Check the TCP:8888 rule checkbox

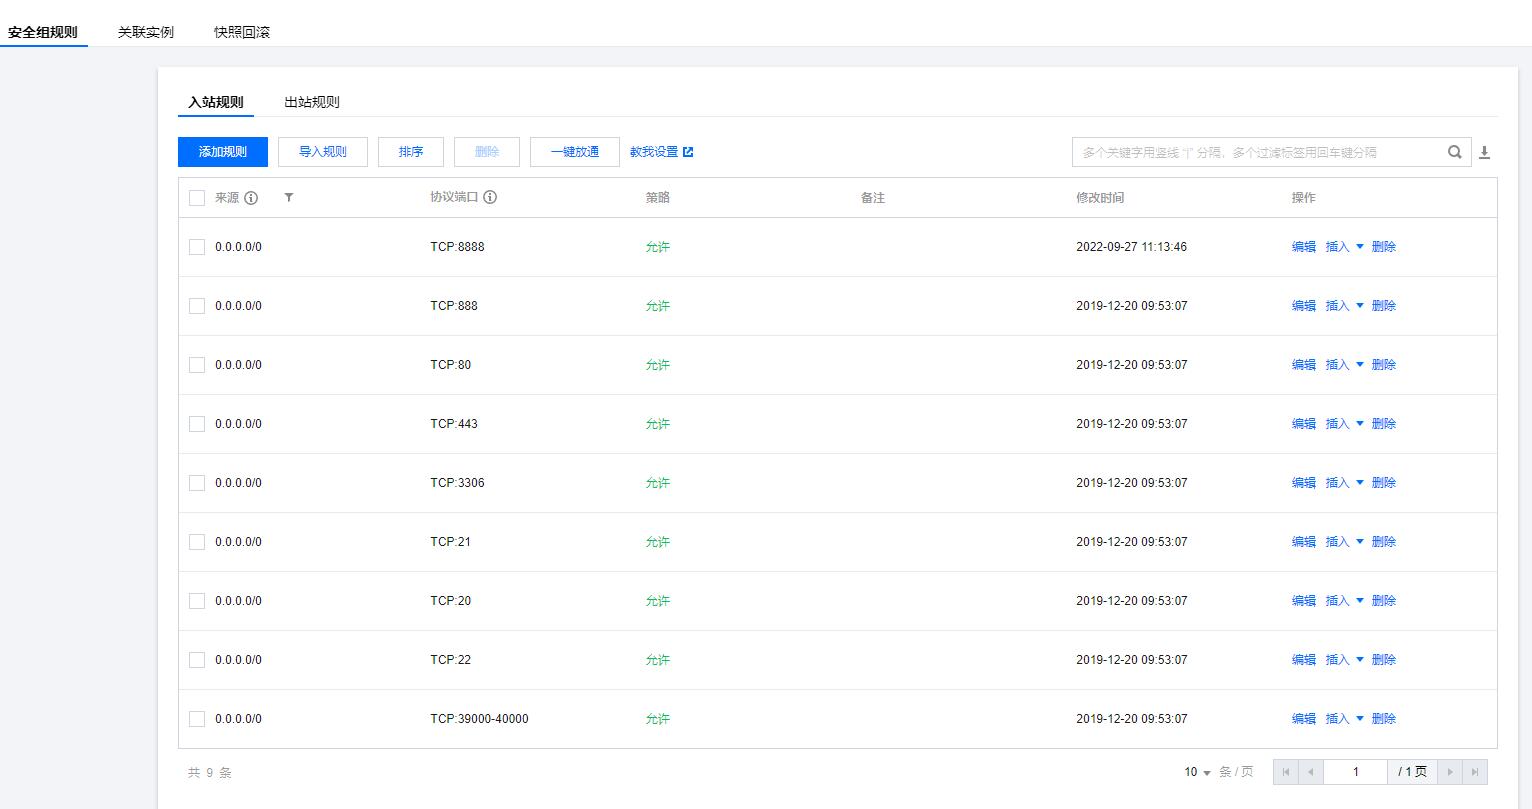tap(197, 247)
